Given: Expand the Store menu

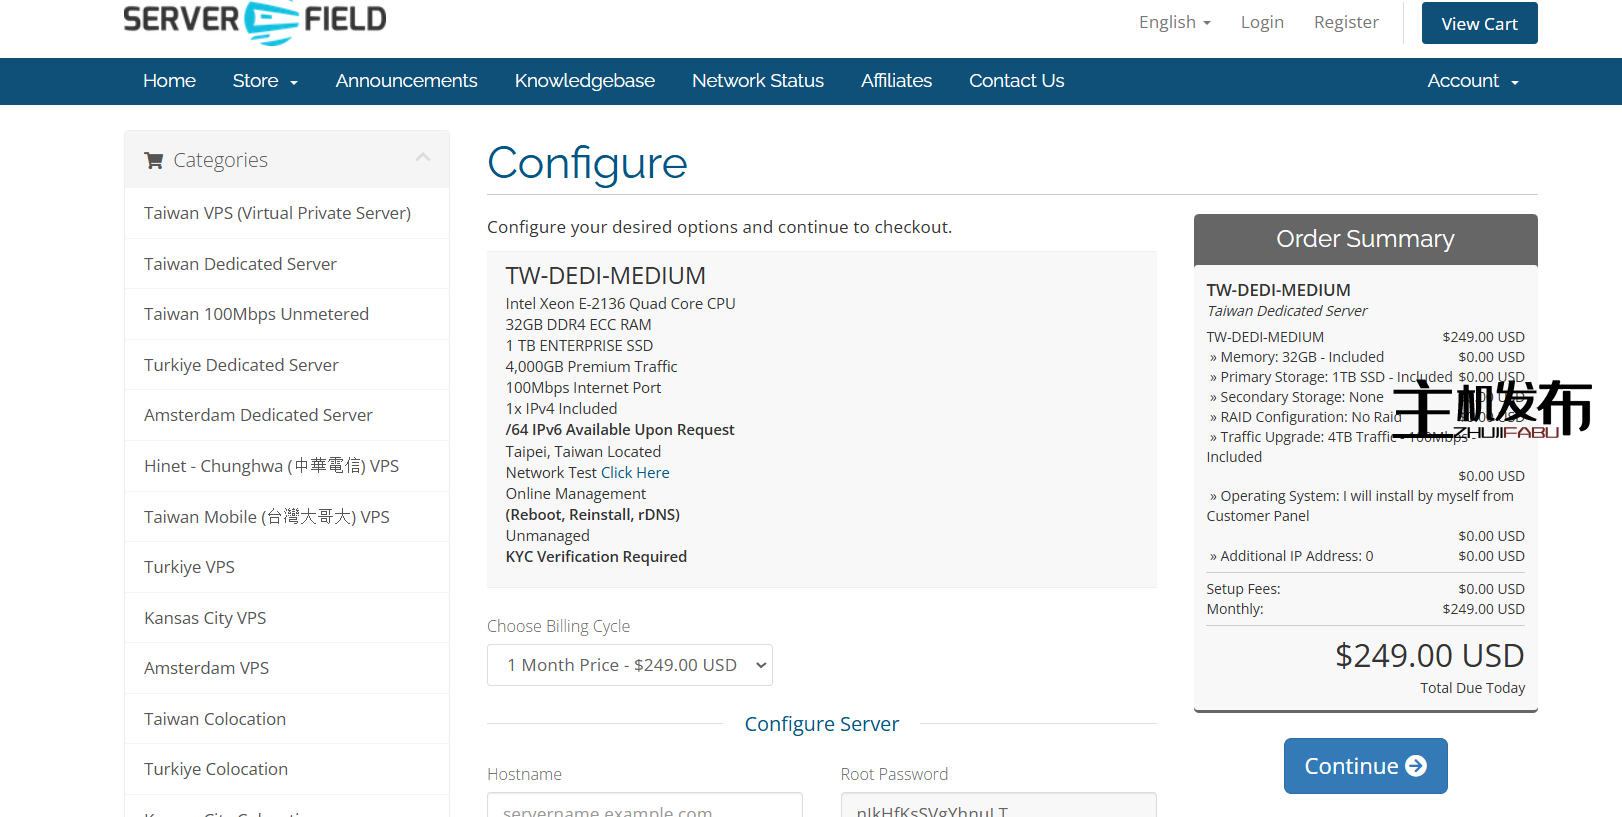Looking at the screenshot, I should [x=265, y=81].
